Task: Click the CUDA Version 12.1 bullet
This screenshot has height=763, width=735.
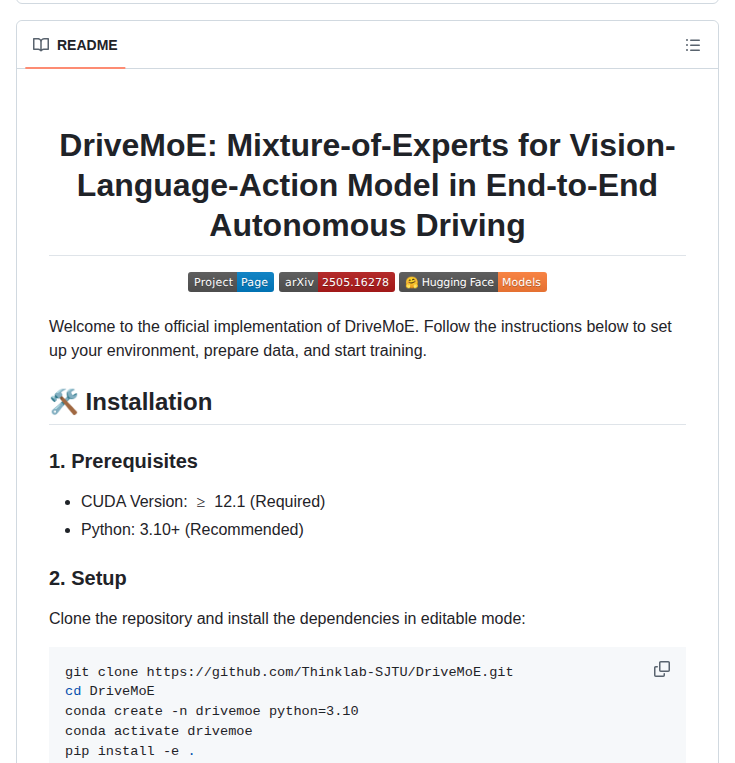Action: click(x=203, y=502)
